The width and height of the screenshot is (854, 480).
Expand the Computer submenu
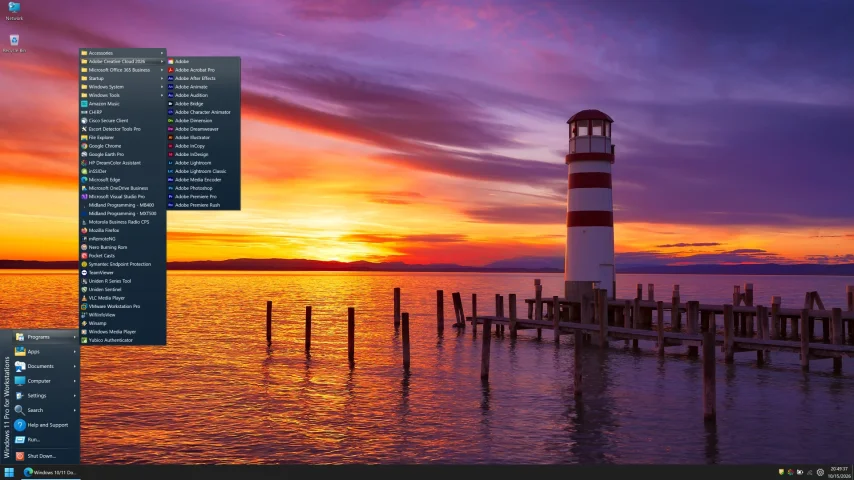coord(46,381)
